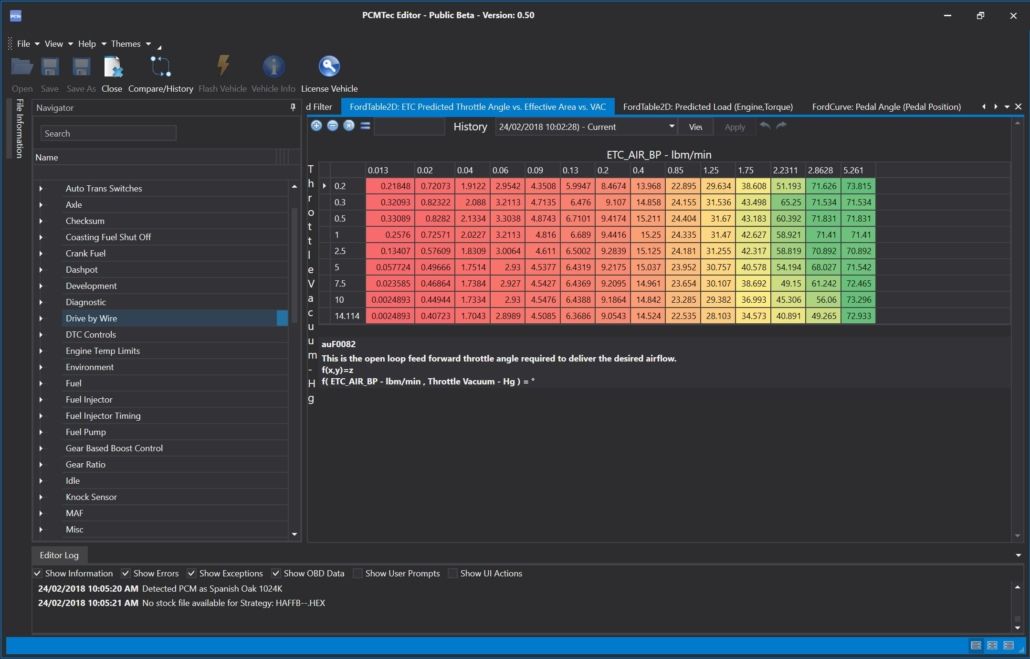Click the View button beside History
This screenshot has width=1030, height=659.
tap(696, 127)
